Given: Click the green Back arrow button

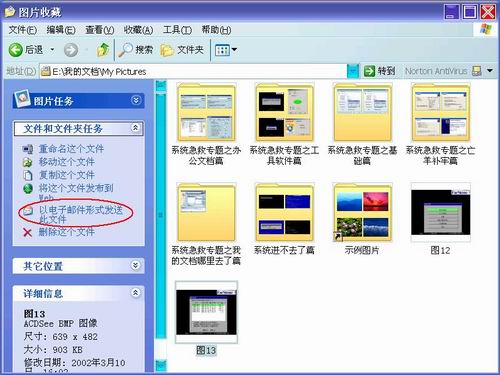Looking at the screenshot, I should pos(15,50).
